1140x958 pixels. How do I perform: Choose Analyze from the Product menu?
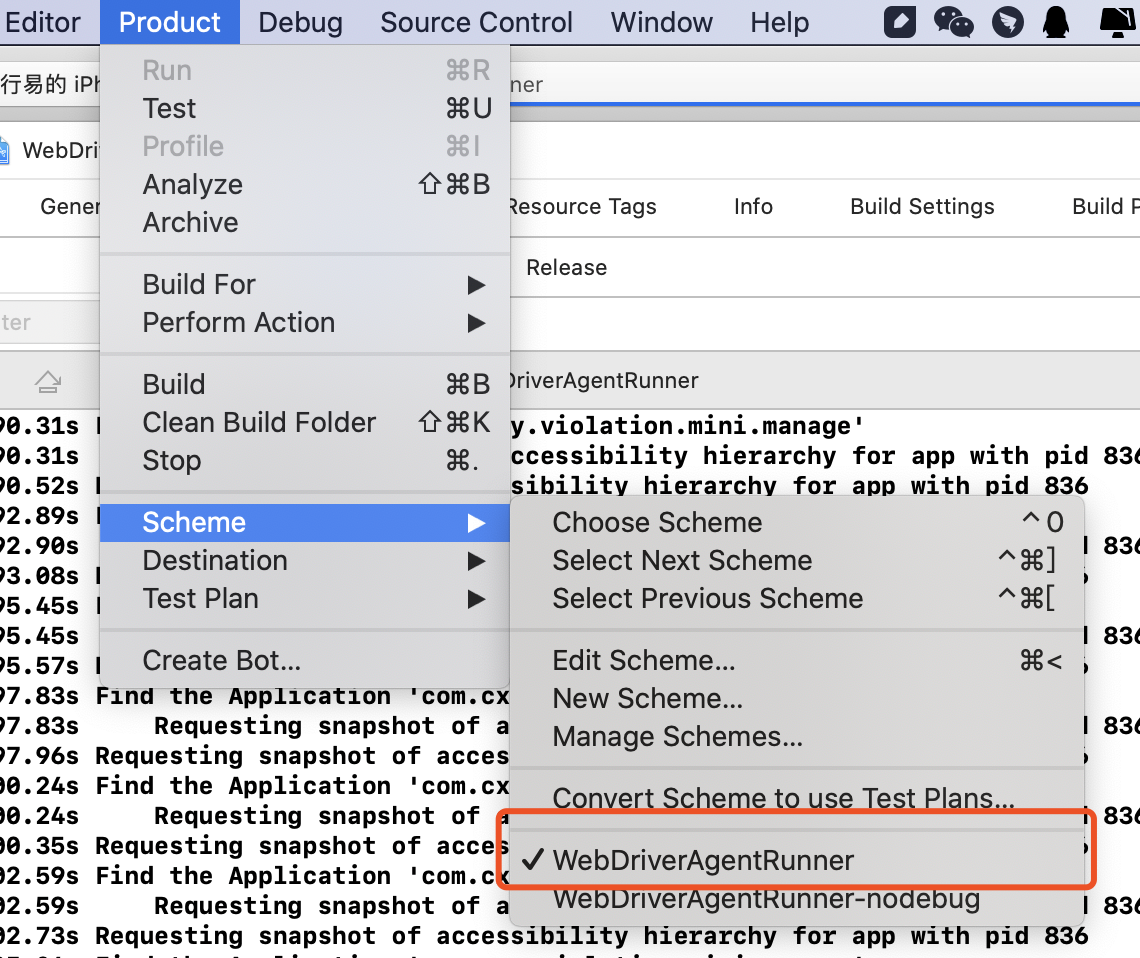click(305, 184)
